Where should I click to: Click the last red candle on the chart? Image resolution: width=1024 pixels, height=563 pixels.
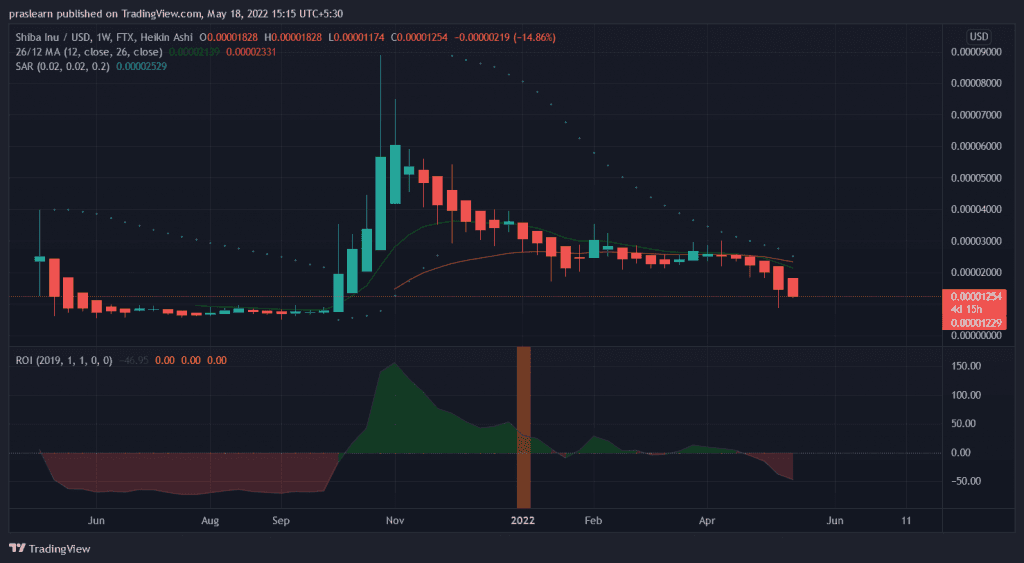(793, 287)
